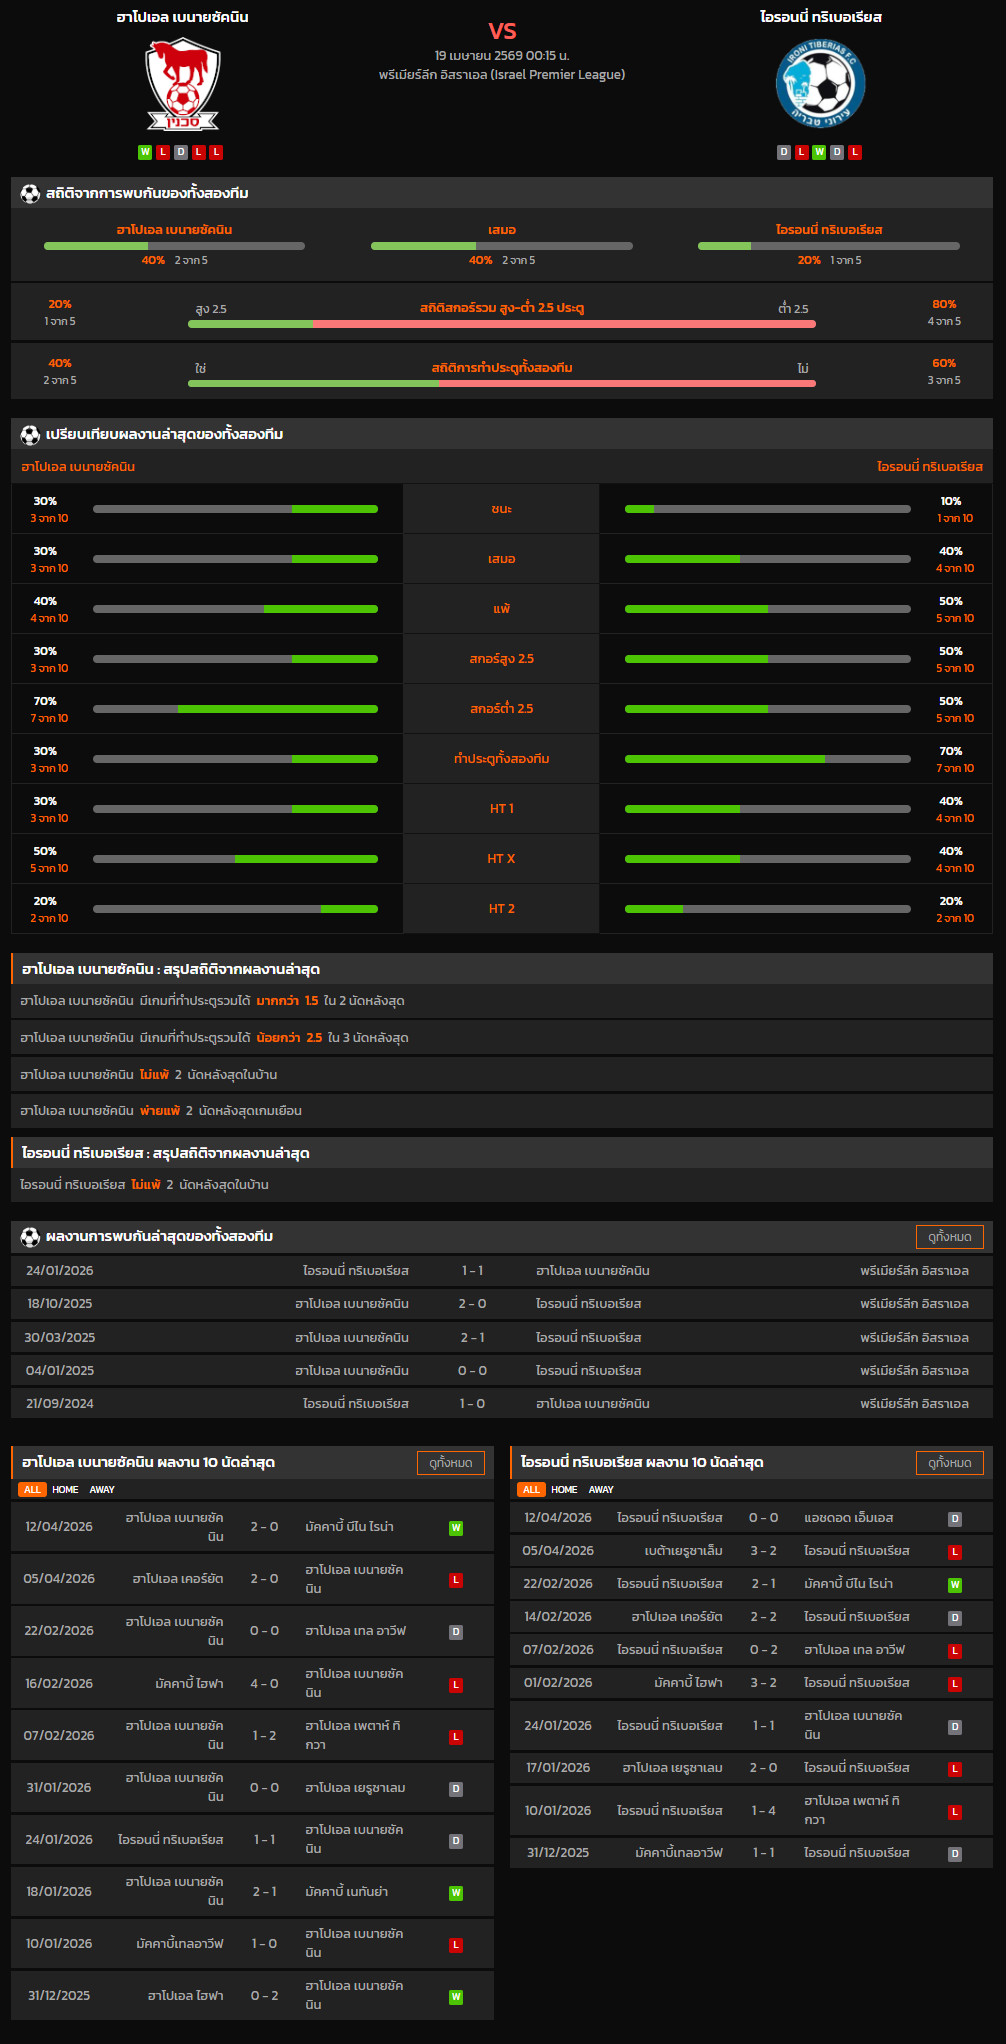Click the green W badge under Tiberias logo
Image resolution: width=1006 pixels, height=2044 pixels.
click(819, 152)
